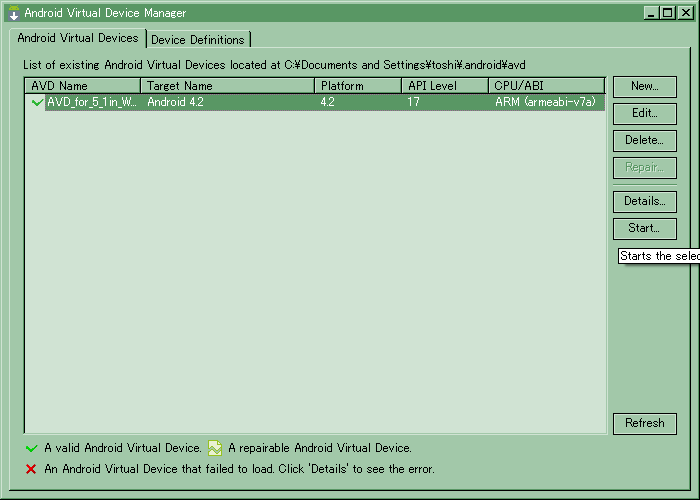Create a new AVD with New... button
Screen dimensions: 700x500
645,87
